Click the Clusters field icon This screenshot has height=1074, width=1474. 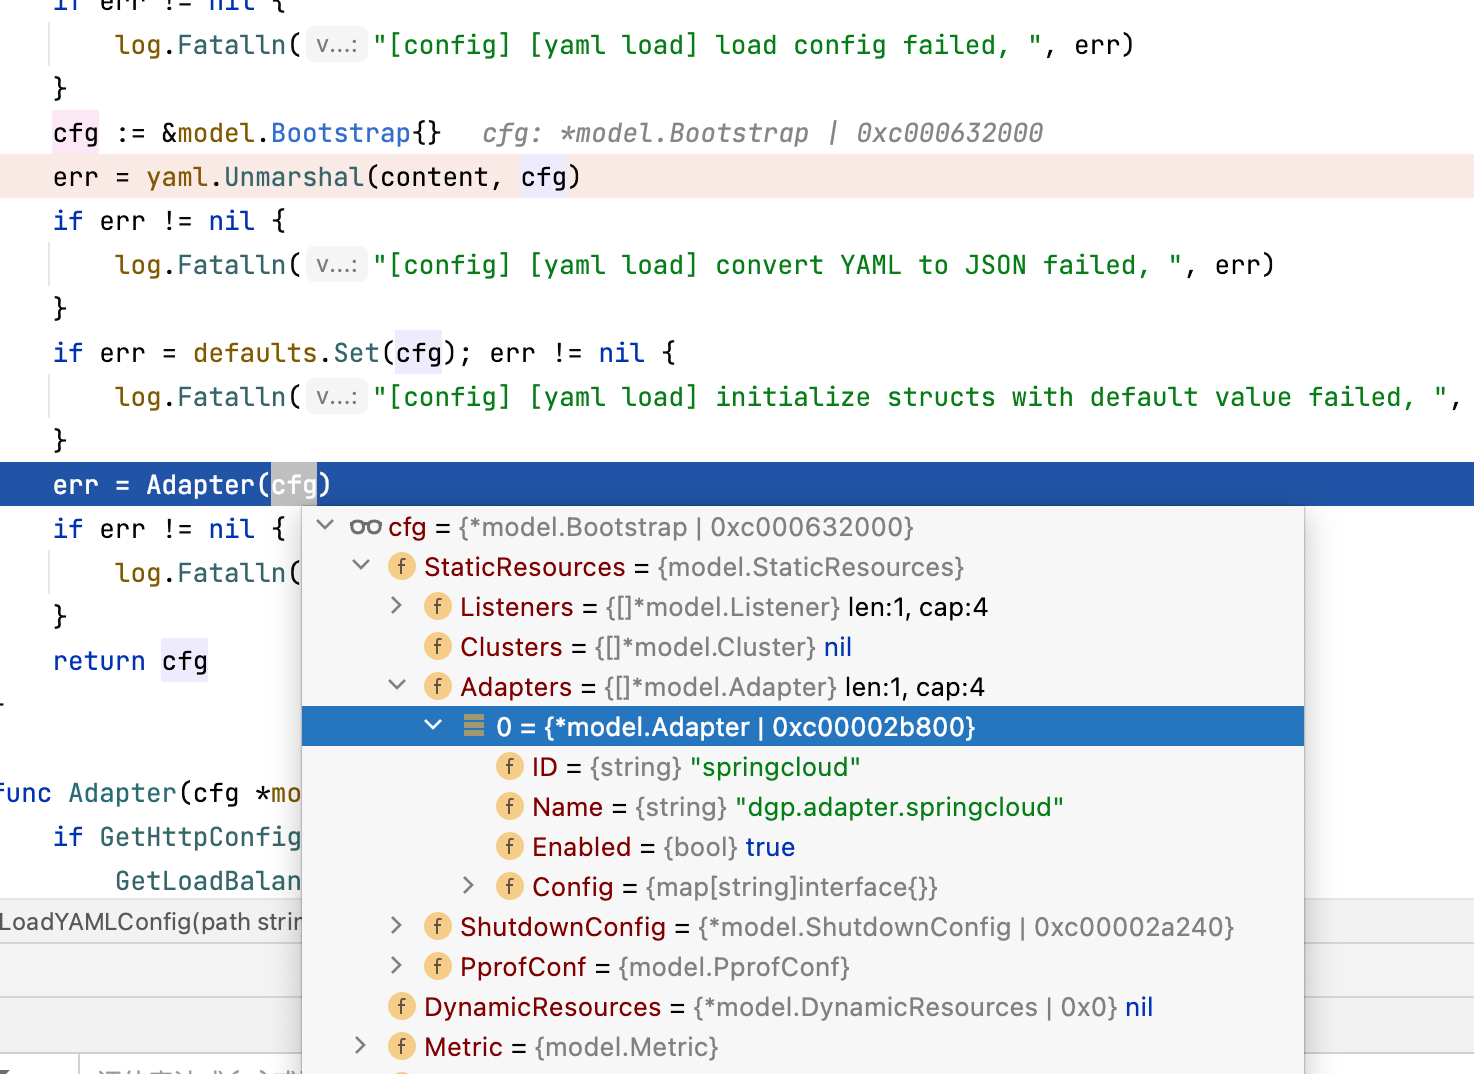[438, 647]
